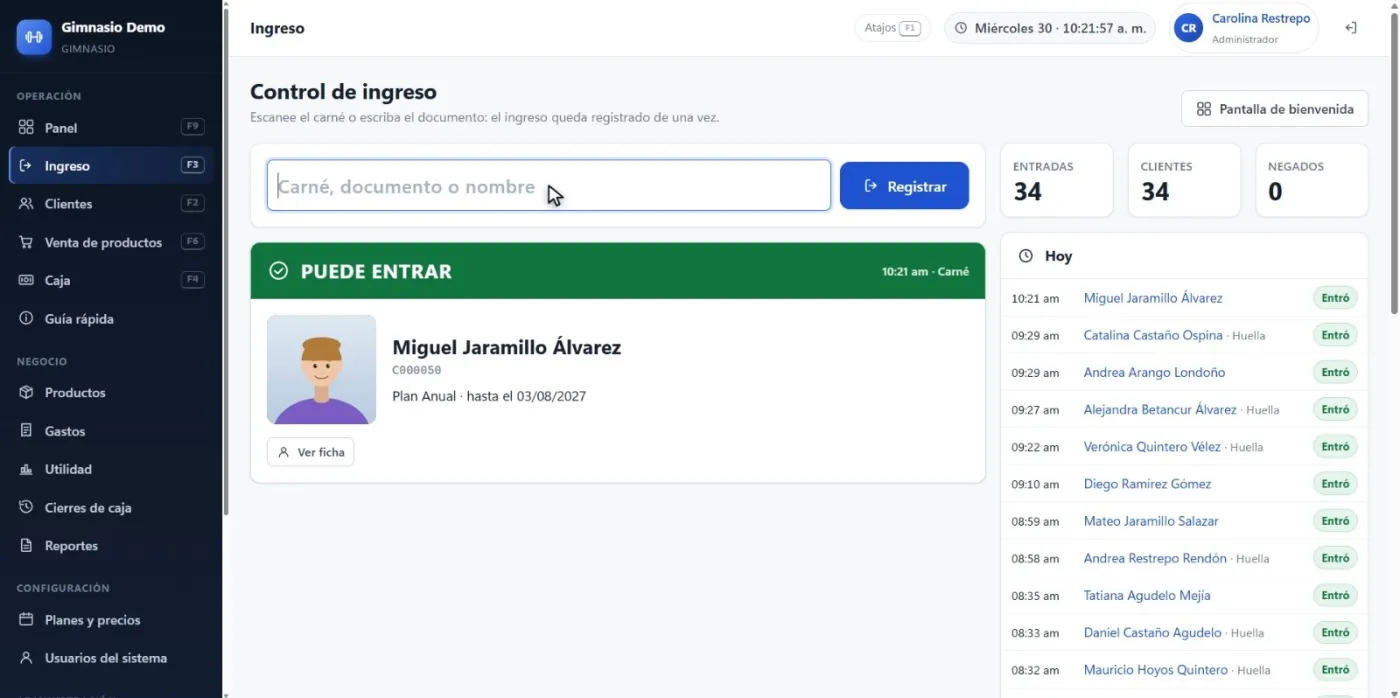Click the person icon in Ver ficha button
Viewport: 1400px width, 698px height.
click(284, 452)
